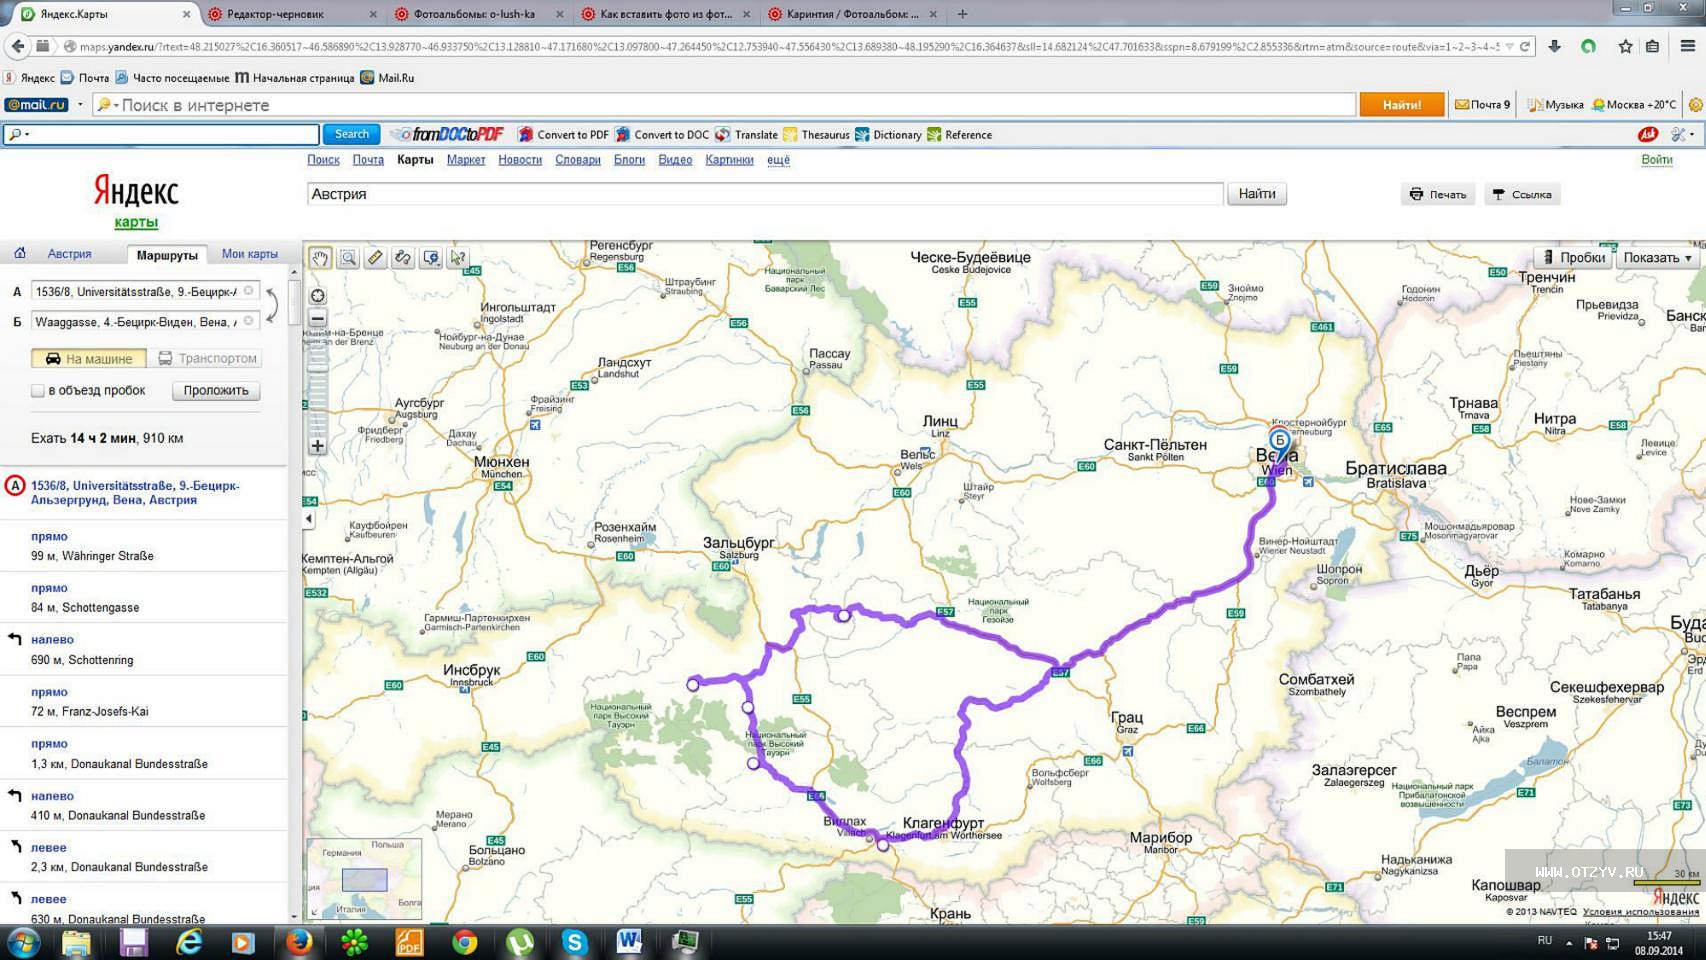
Task: Open the Войти login link
Action: click(1657, 159)
